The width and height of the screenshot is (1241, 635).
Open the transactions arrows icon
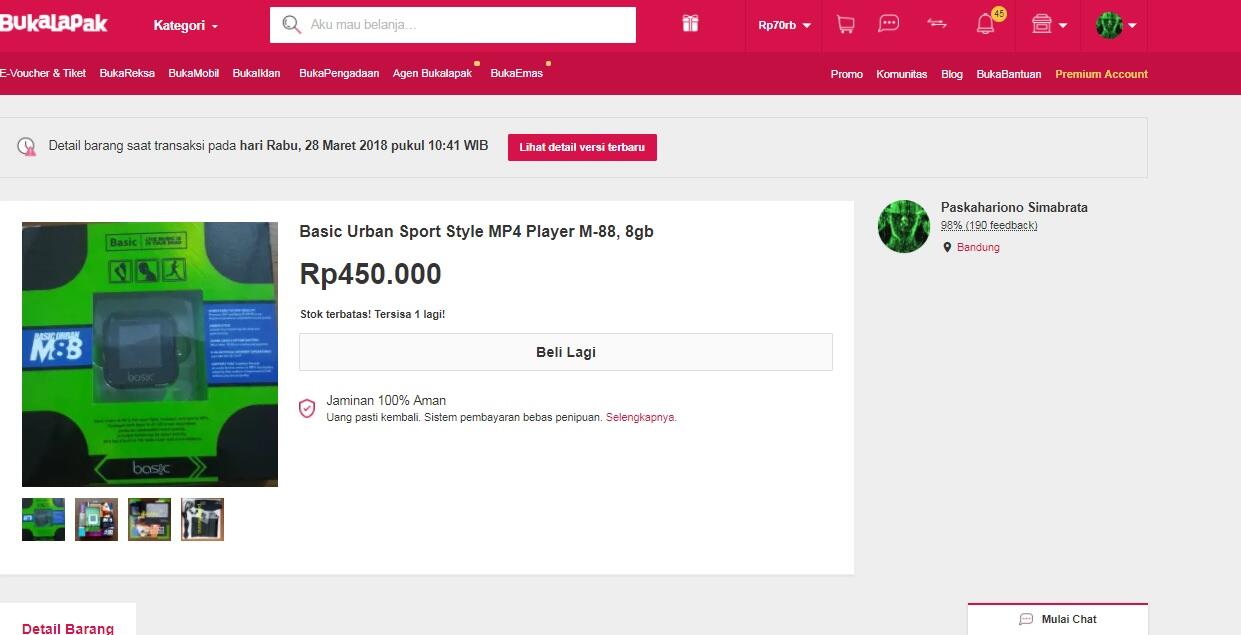click(937, 23)
